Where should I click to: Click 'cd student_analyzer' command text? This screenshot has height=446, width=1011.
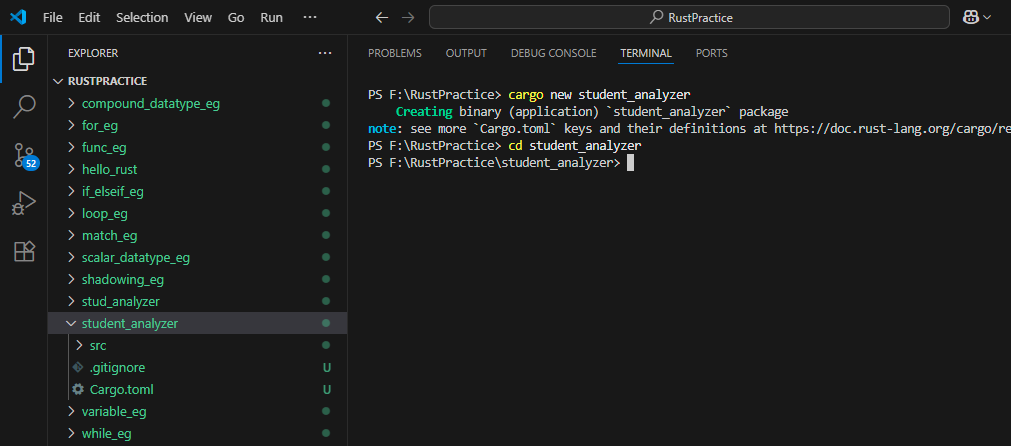[x=574, y=146]
